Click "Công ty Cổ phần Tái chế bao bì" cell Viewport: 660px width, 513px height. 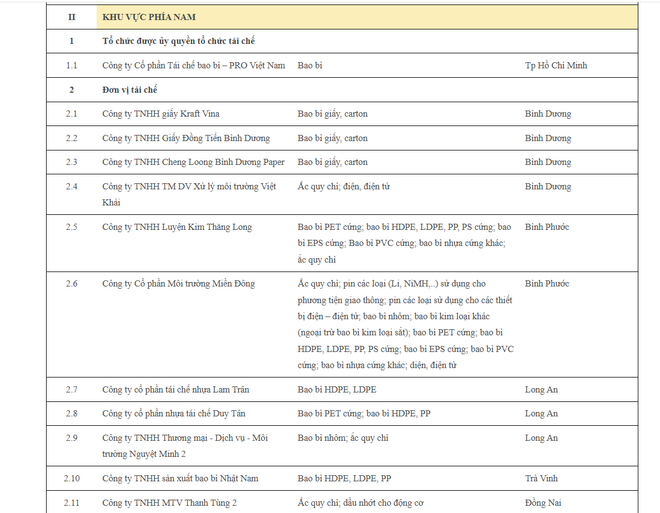click(x=193, y=65)
